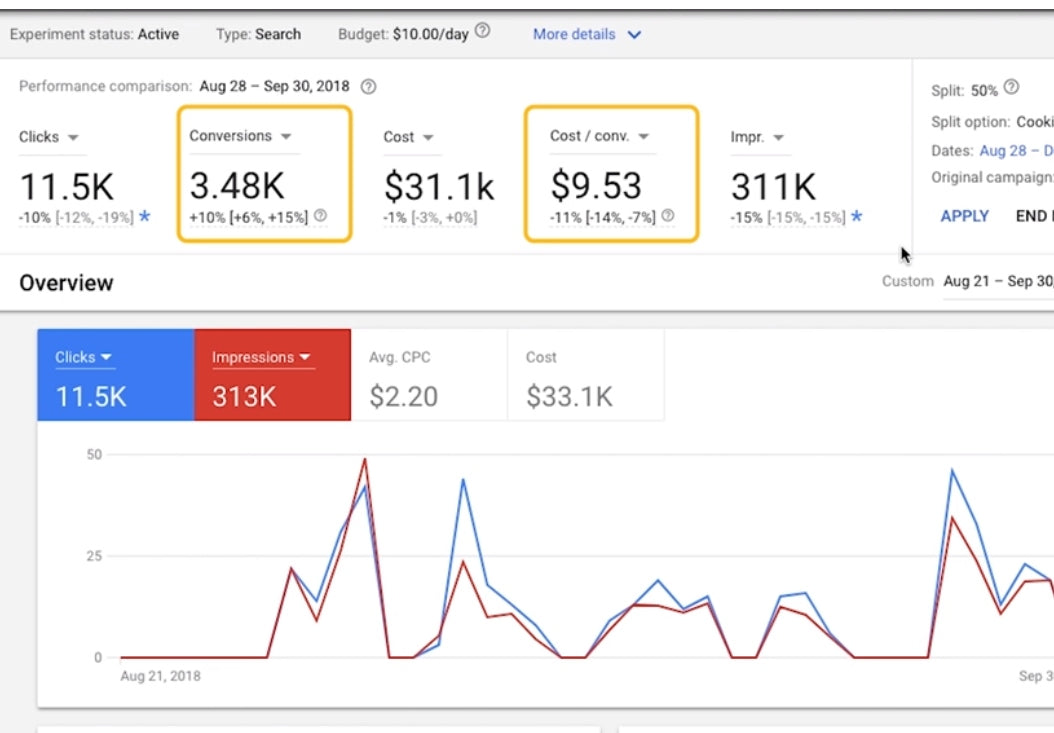Click the Custom date range Aug 21 field
This screenshot has width=1054, height=733.
[997, 282]
